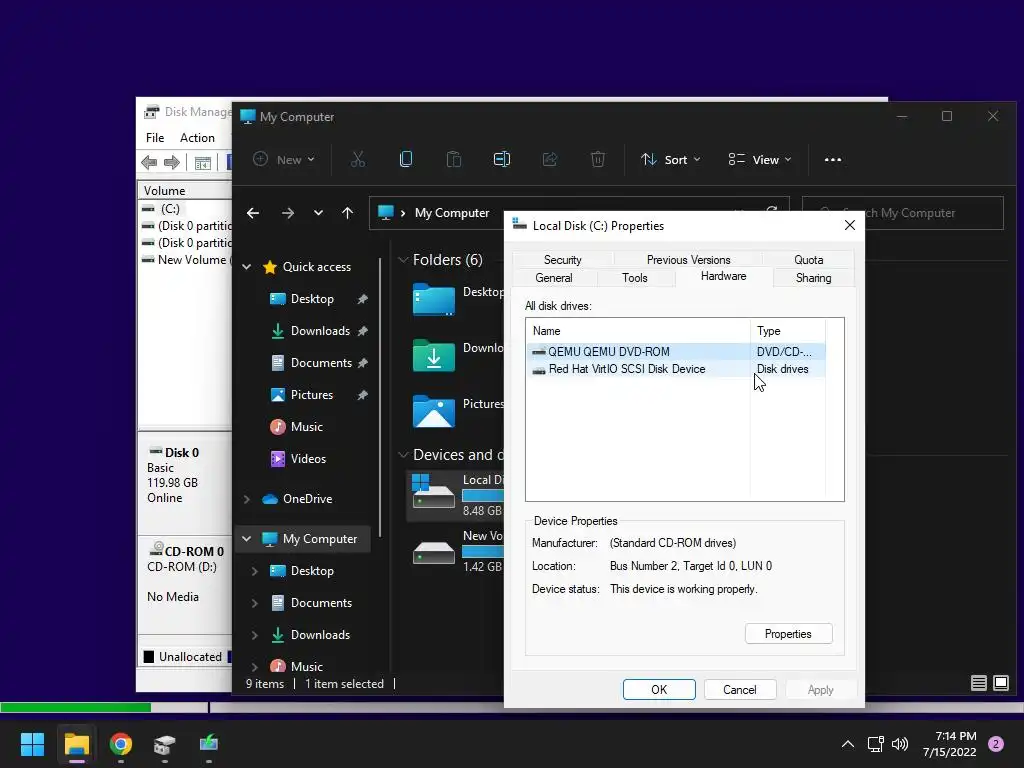The image size is (1024, 768).
Task: Switch to the General tab
Action: [x=554, y=278]
